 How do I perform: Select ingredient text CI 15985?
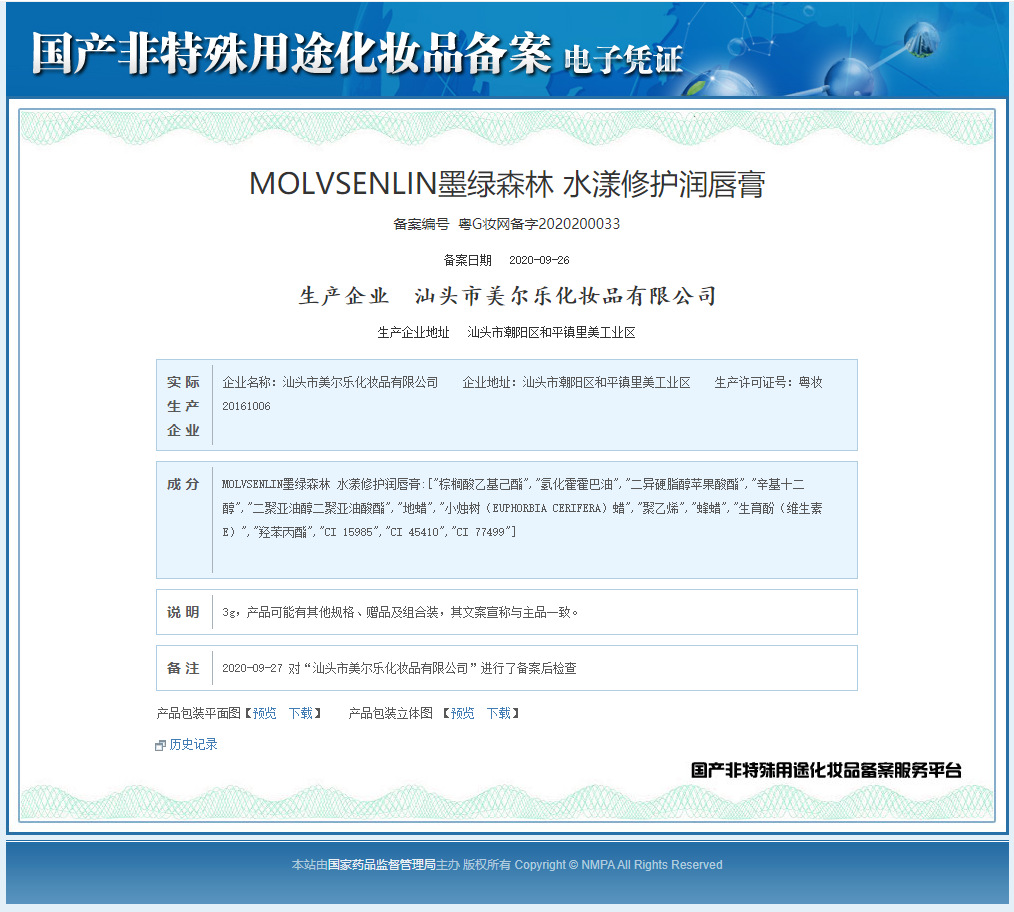point(349,532)
